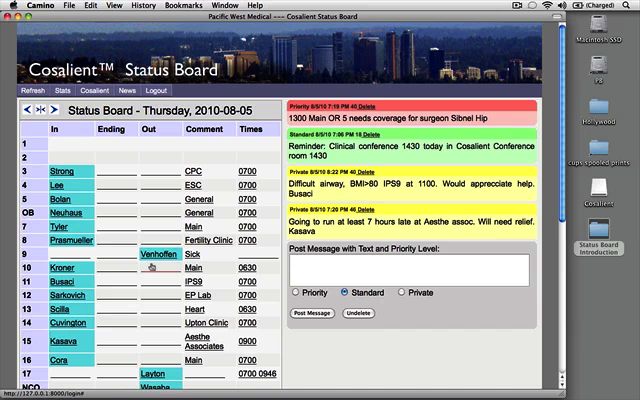This screenshot has height=400, width=640.
Task: Open the View menu
Action: (114, 5)
